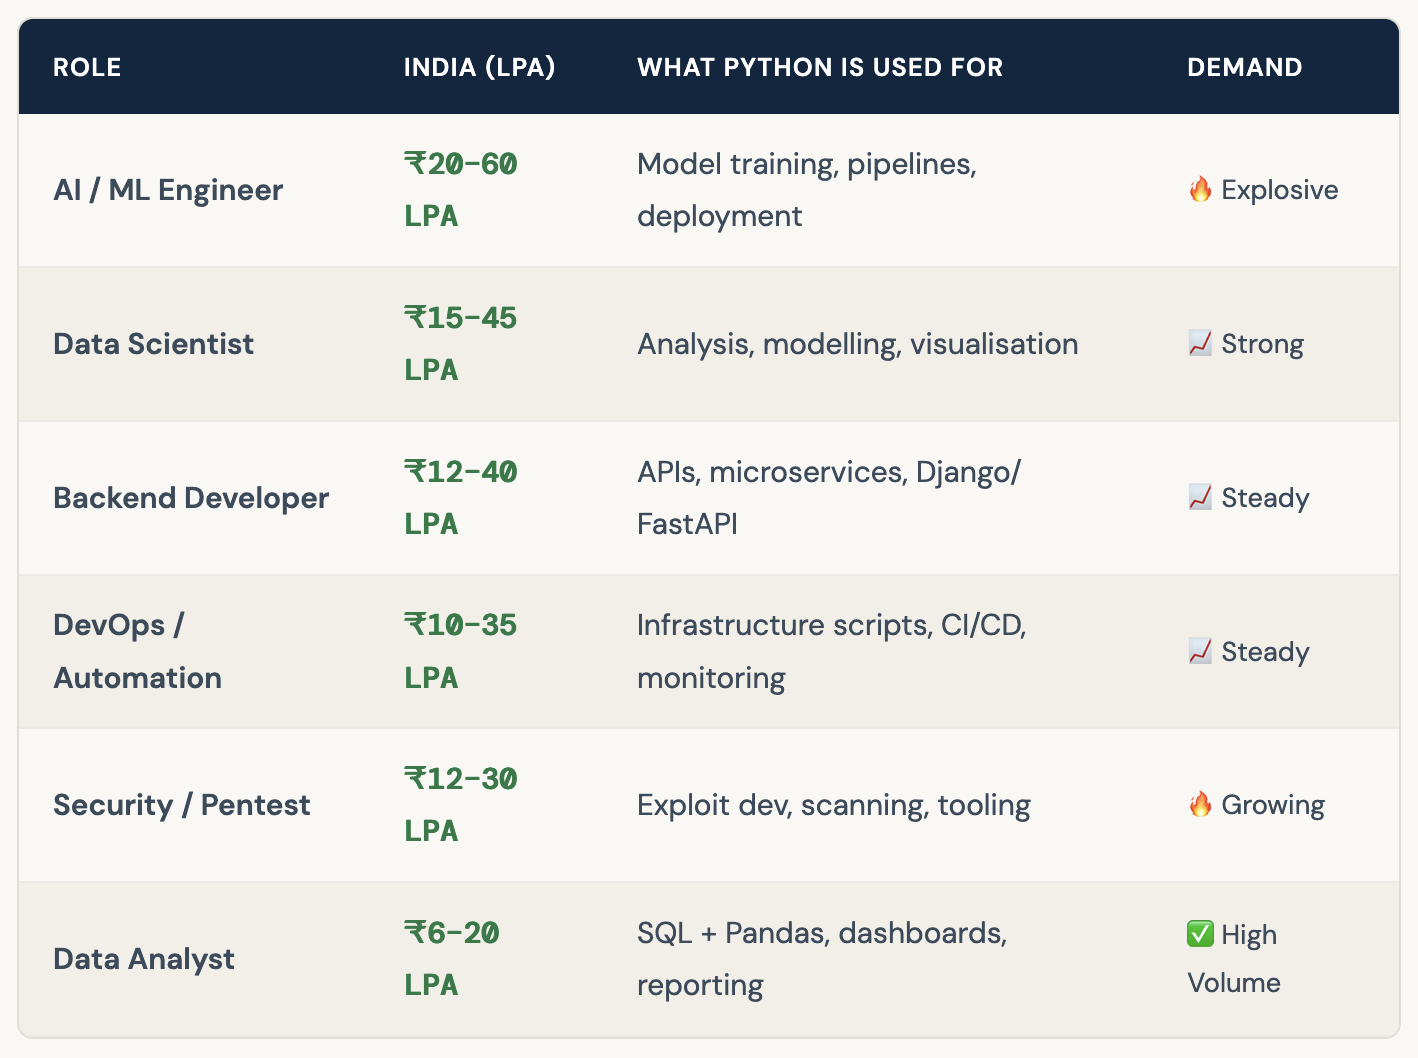Viewport: 1418px width, 1058px height.
Task: Click the Exploit dev, scanning, tooling text
Action: (833, 805)
